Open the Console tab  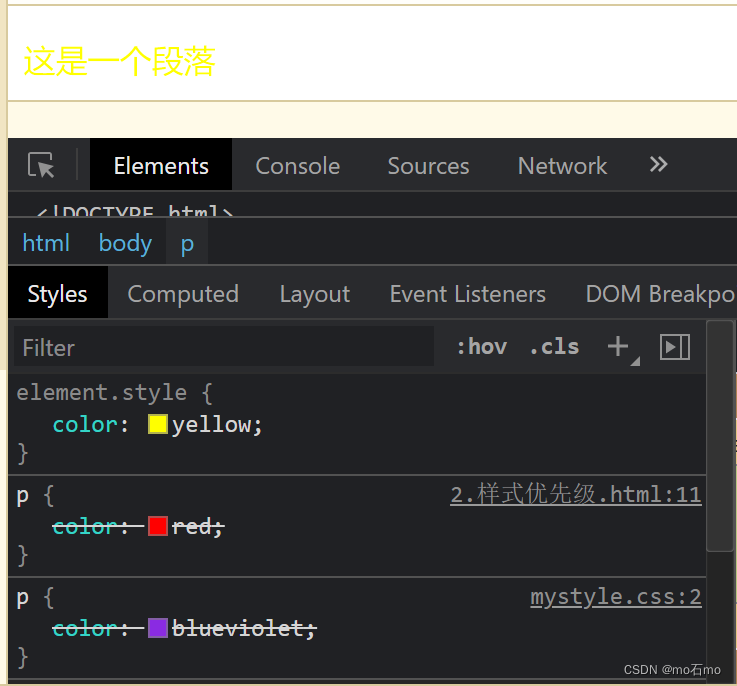pos(298,166)
